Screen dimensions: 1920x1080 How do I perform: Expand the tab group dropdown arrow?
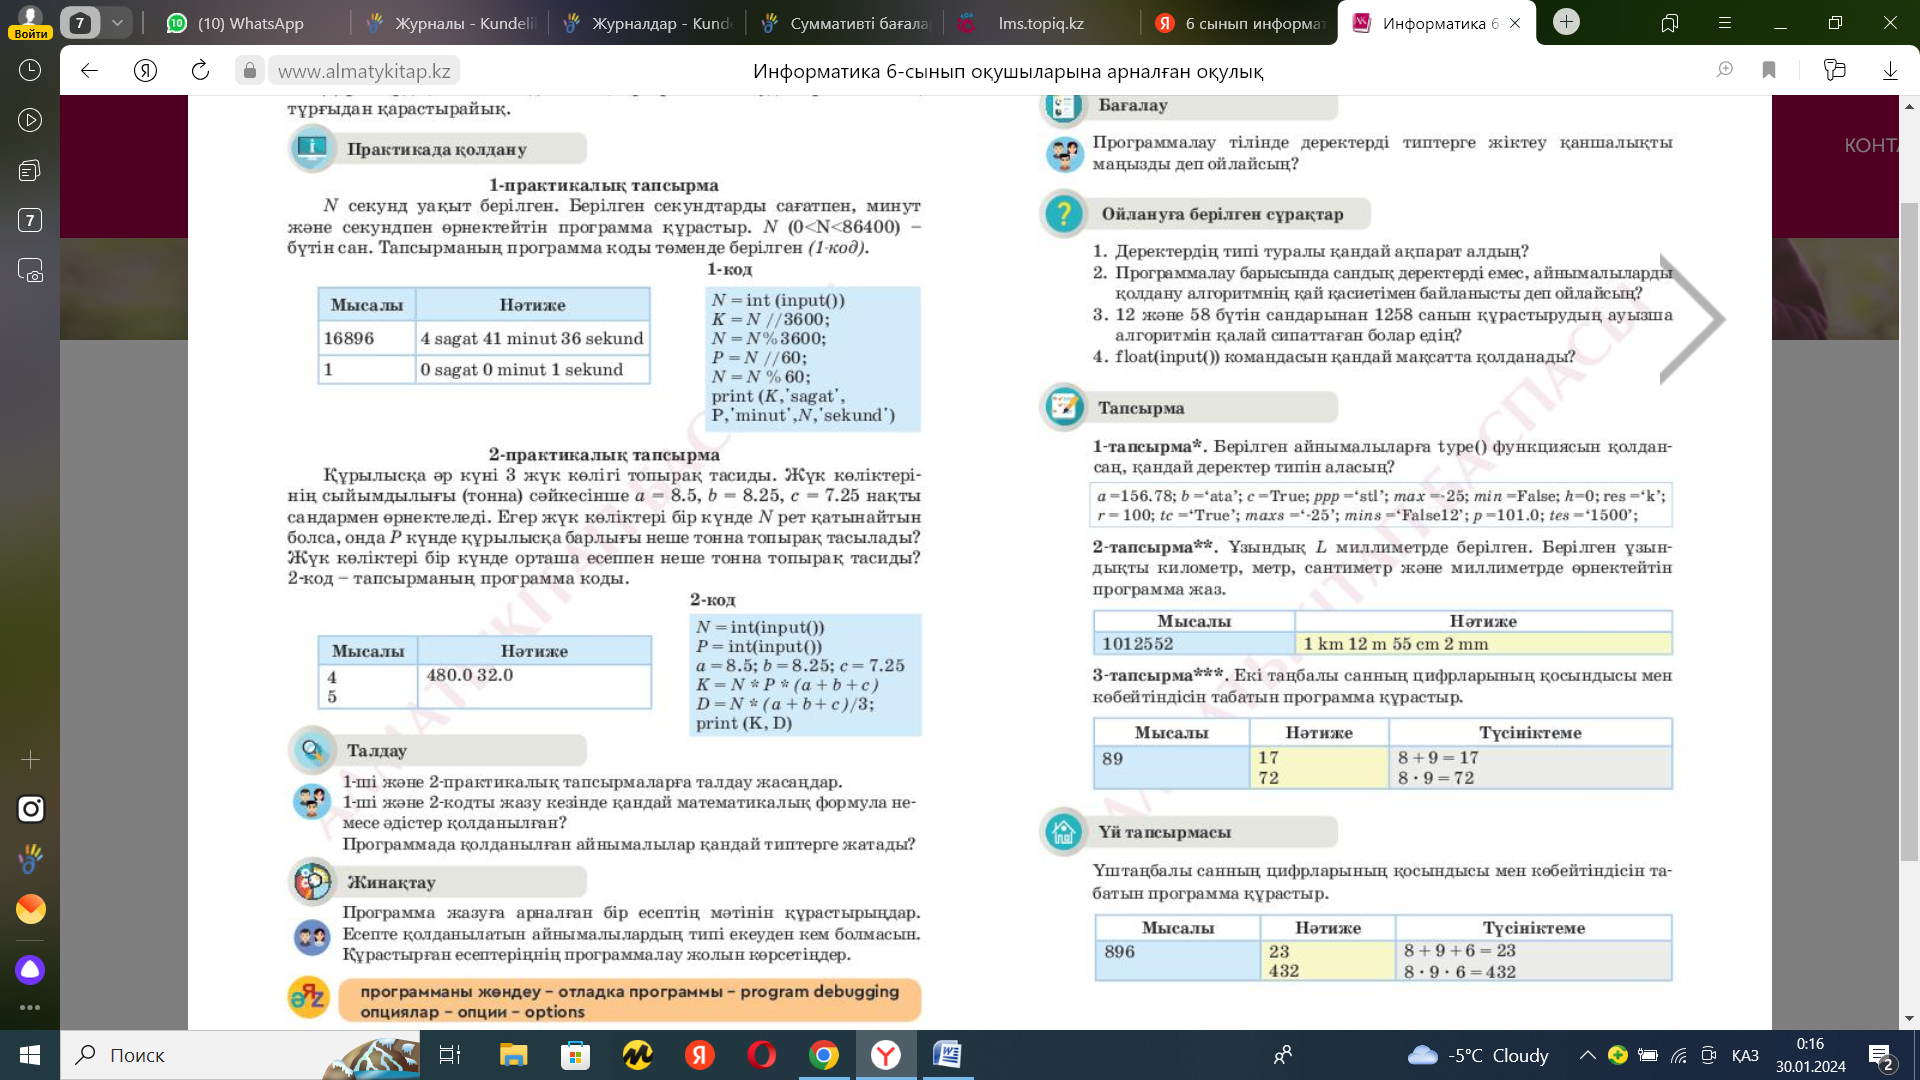[117, 22]
